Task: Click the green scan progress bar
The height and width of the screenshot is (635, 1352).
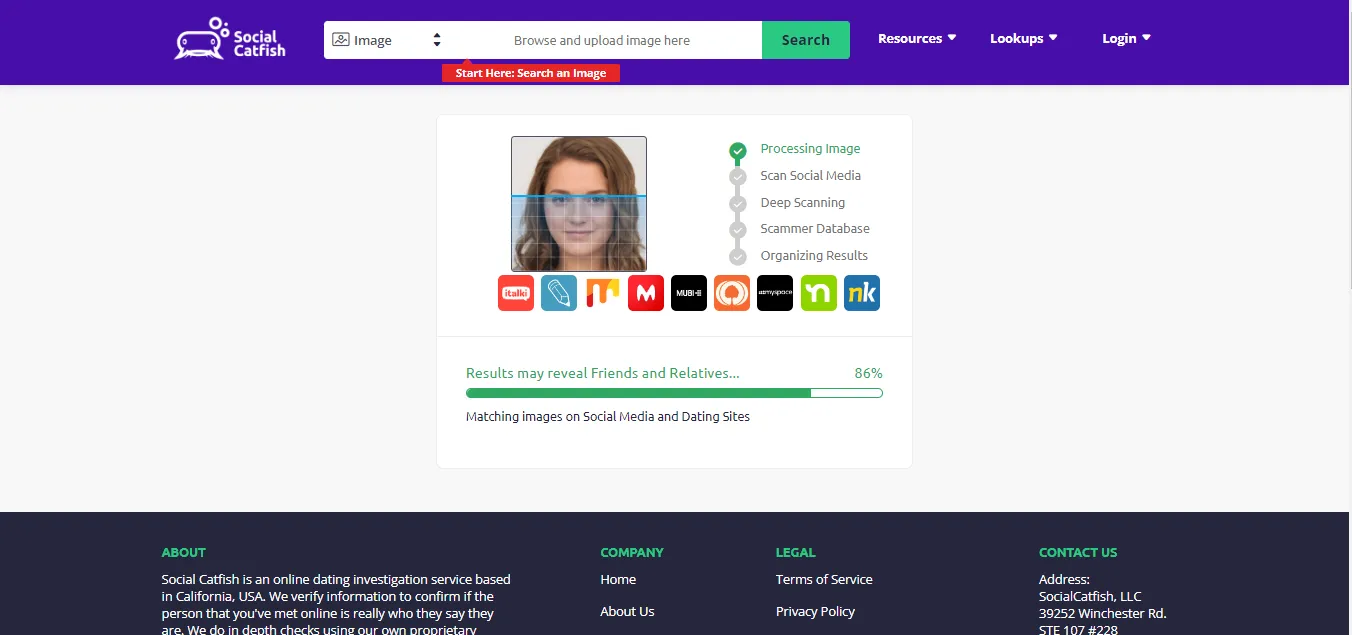Action: tap(673, 393)
